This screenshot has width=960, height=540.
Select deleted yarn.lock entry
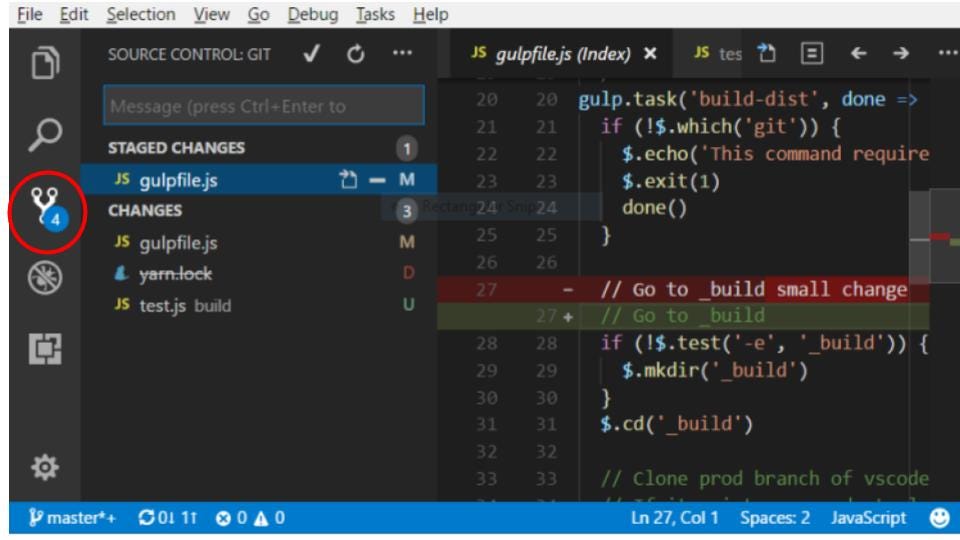tap(259, 274)
